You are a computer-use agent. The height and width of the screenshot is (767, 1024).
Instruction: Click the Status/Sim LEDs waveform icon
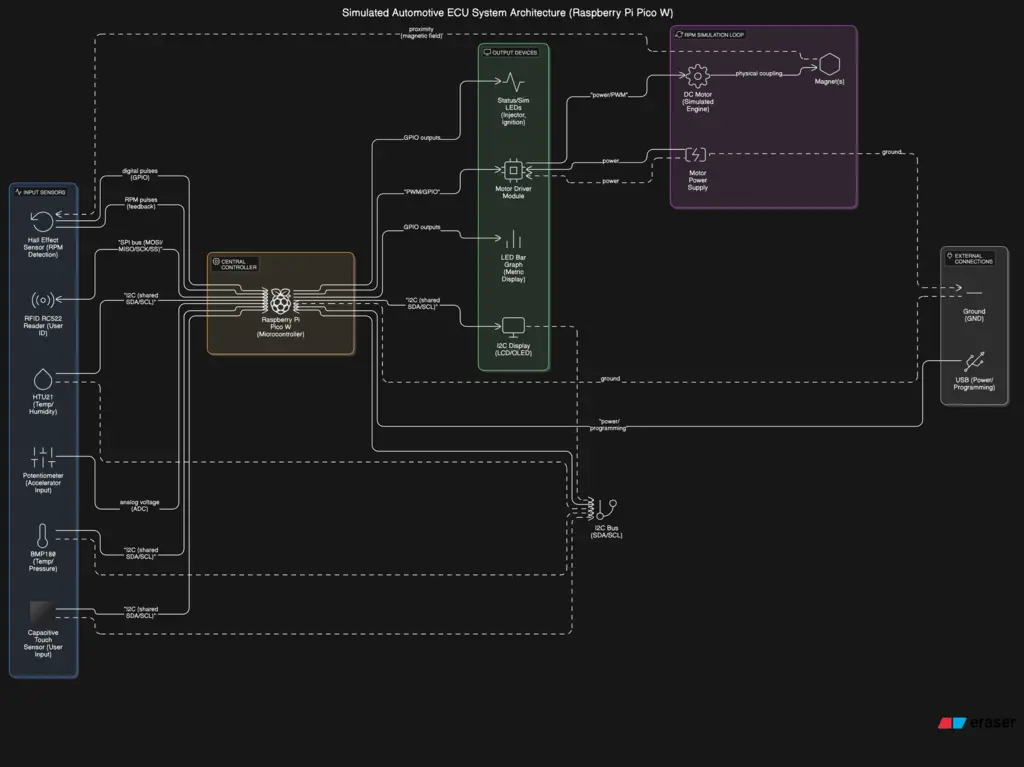(x=513, y=82)
